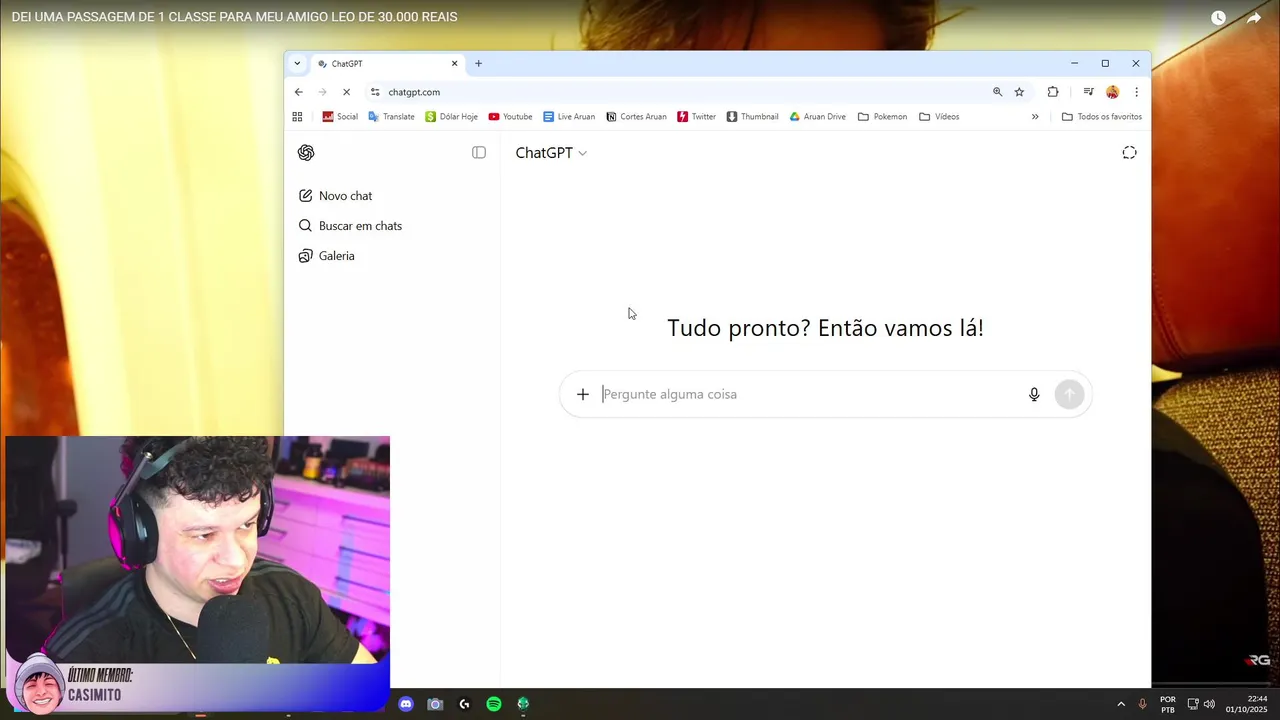This screenshot has height=720, width=1280.
Task: Go back in browser history
Action: (298, 92)
